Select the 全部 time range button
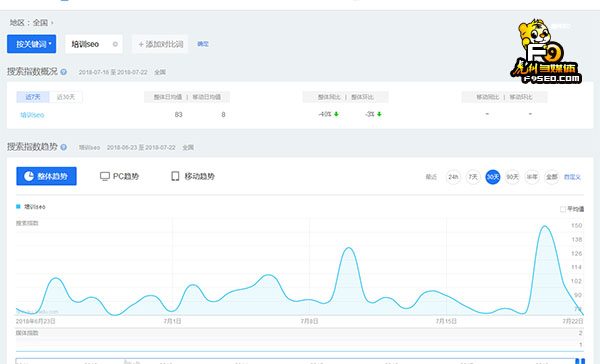Viewport: 600px width, 364px height. 552,177
